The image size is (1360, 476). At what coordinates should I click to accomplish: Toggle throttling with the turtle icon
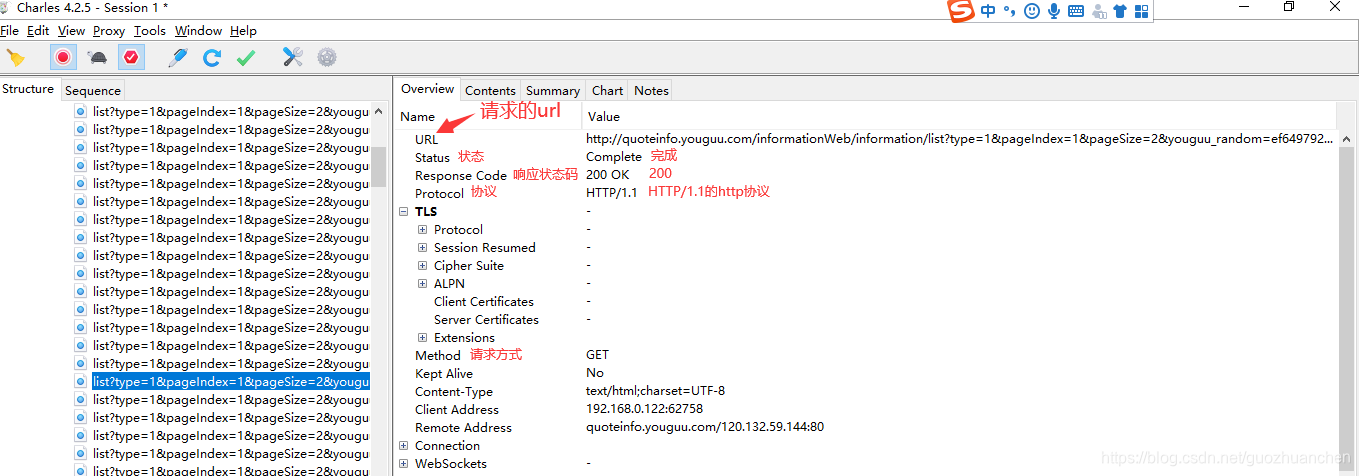pyautogui.click(x=98, y=58)
